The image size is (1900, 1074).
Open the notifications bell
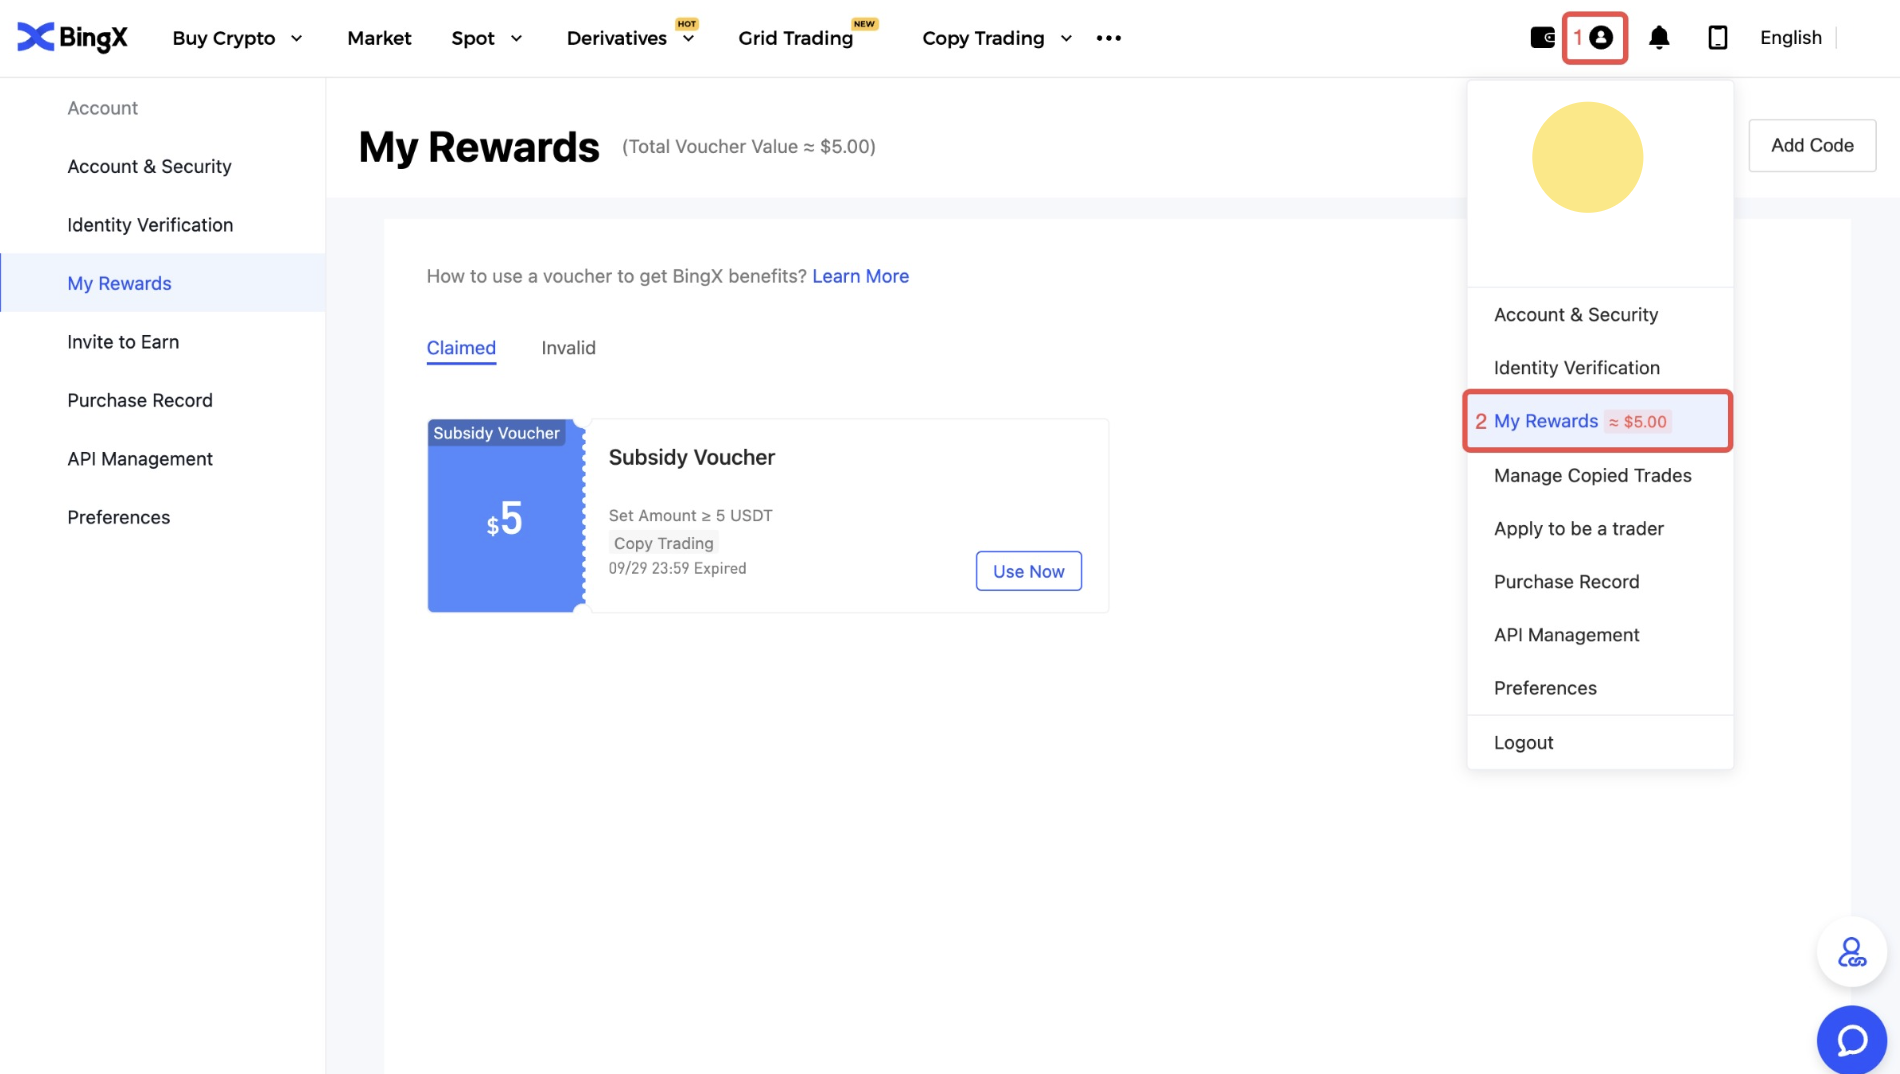tap(1659, 38)
